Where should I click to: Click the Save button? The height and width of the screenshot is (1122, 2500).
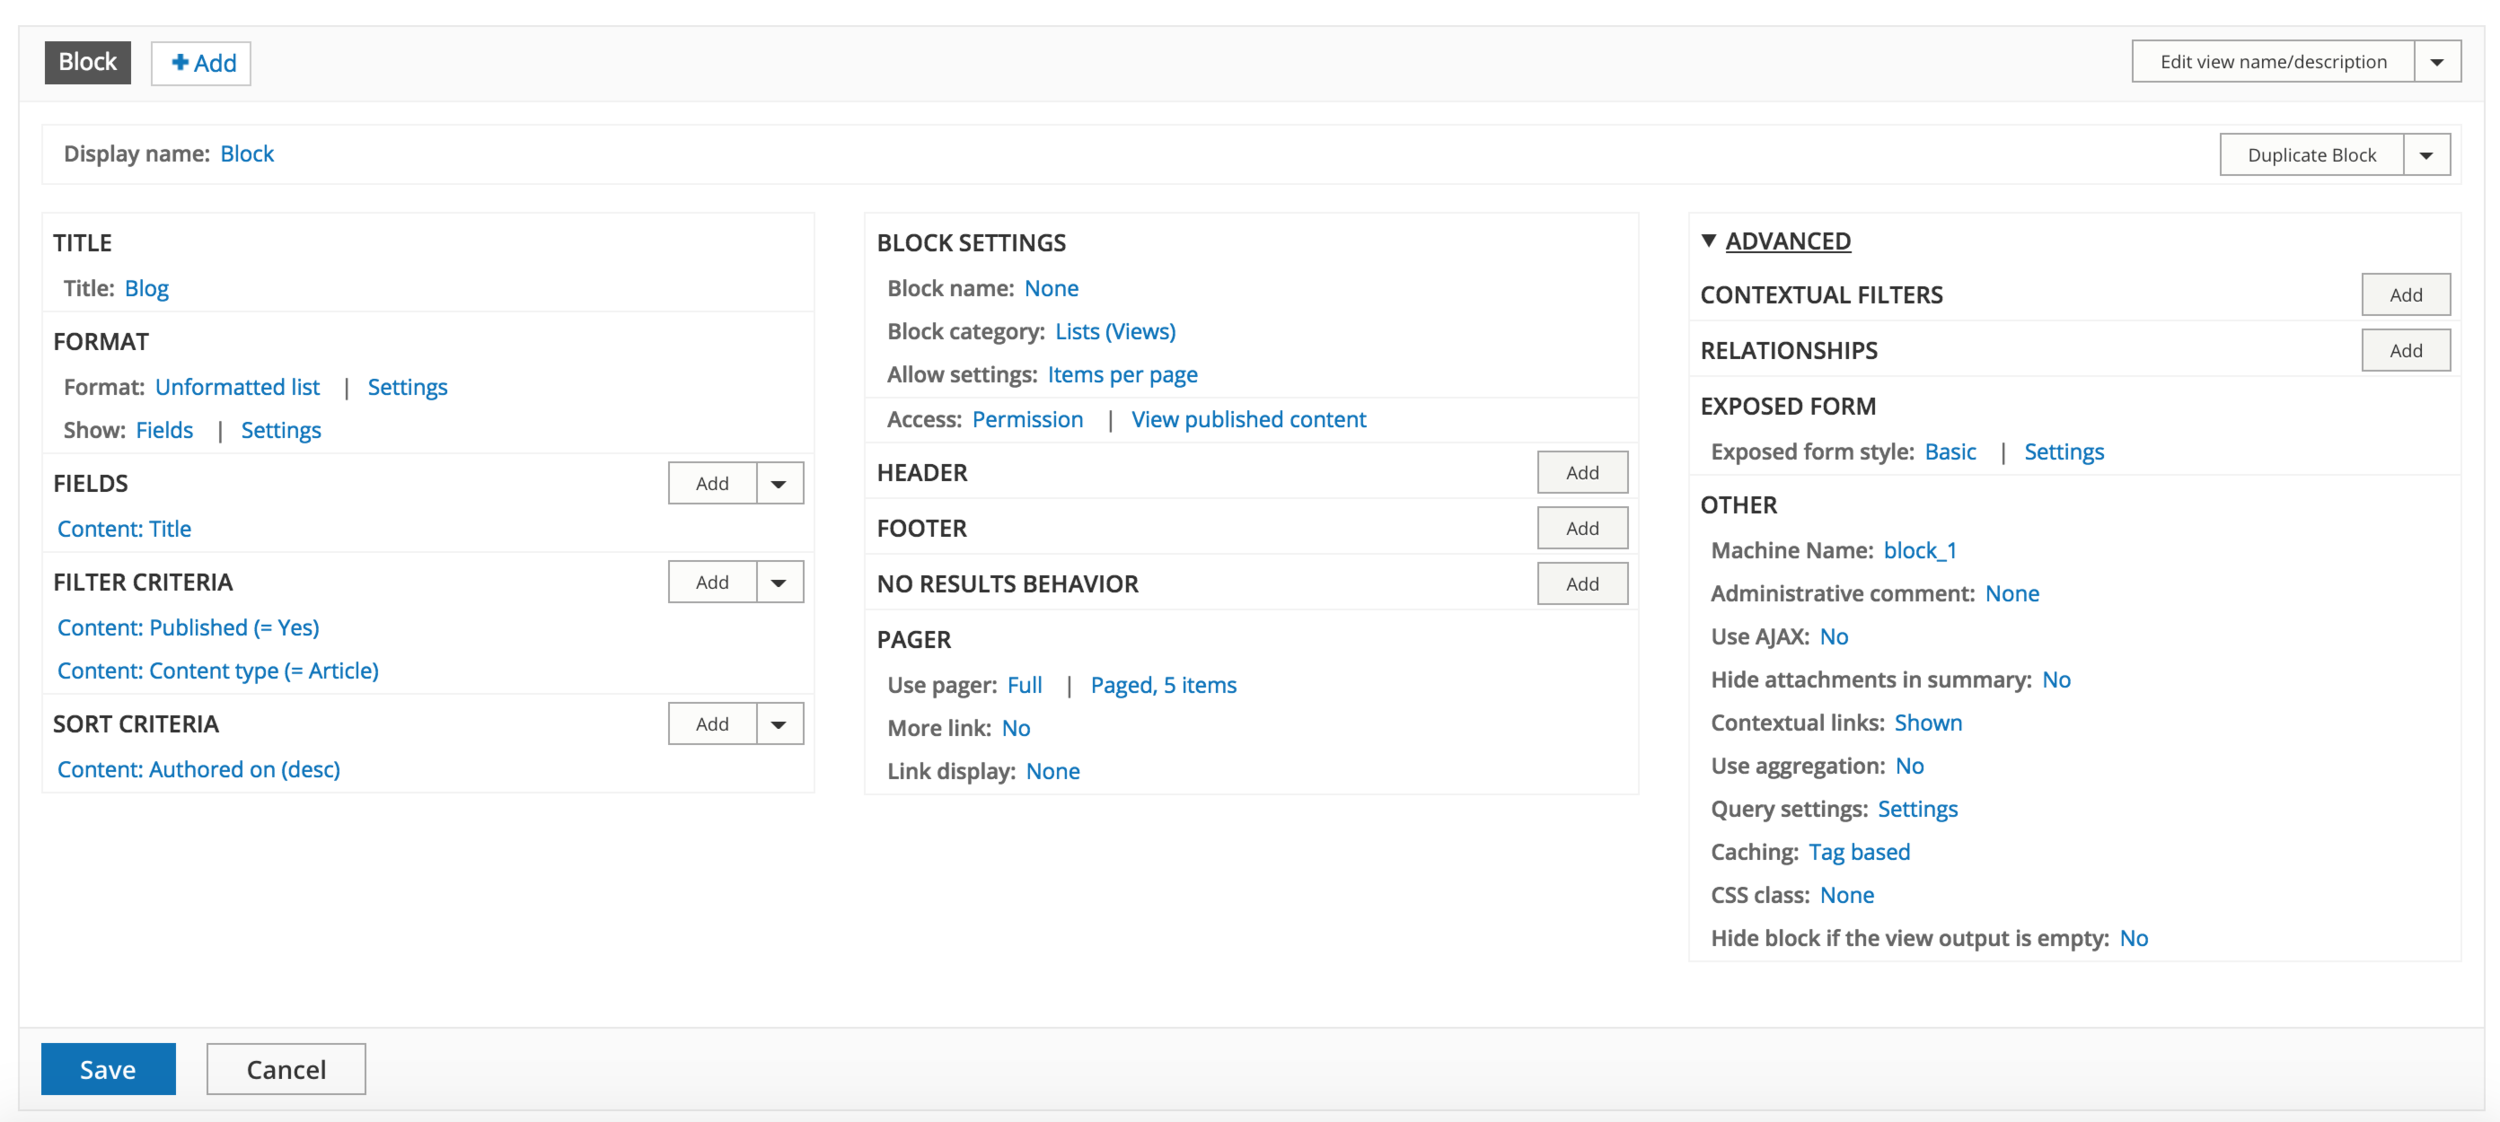pos(108,1069)
